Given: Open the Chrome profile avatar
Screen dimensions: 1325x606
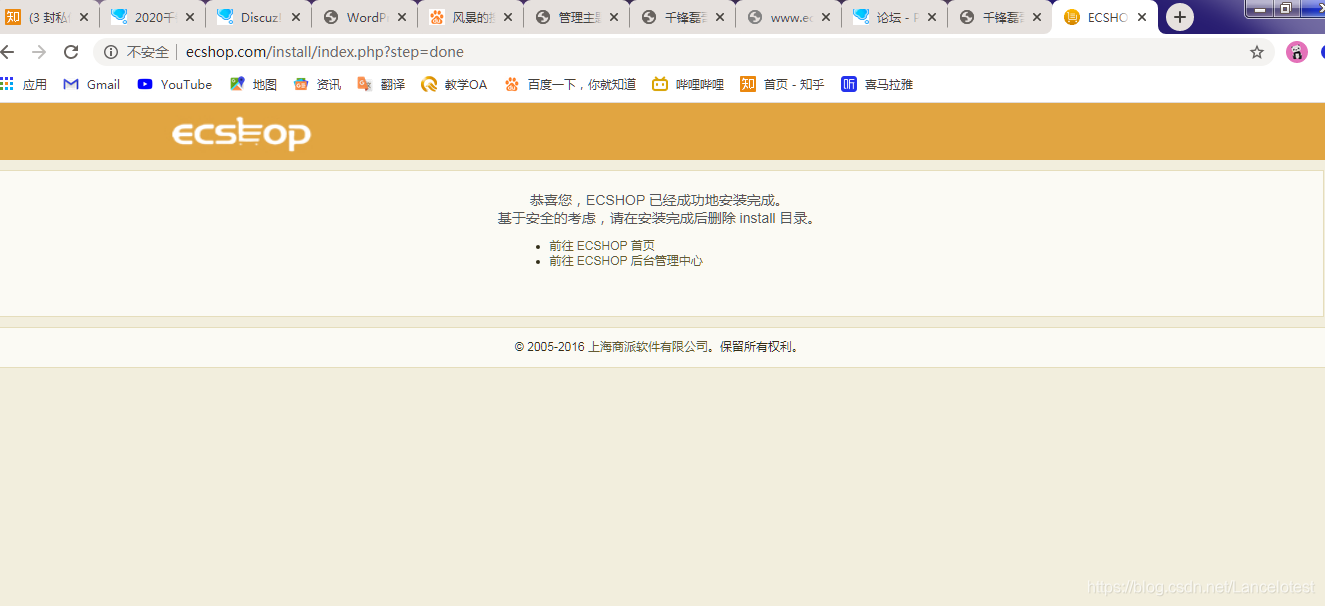Looking at the screenshot, I should 1297,52.
